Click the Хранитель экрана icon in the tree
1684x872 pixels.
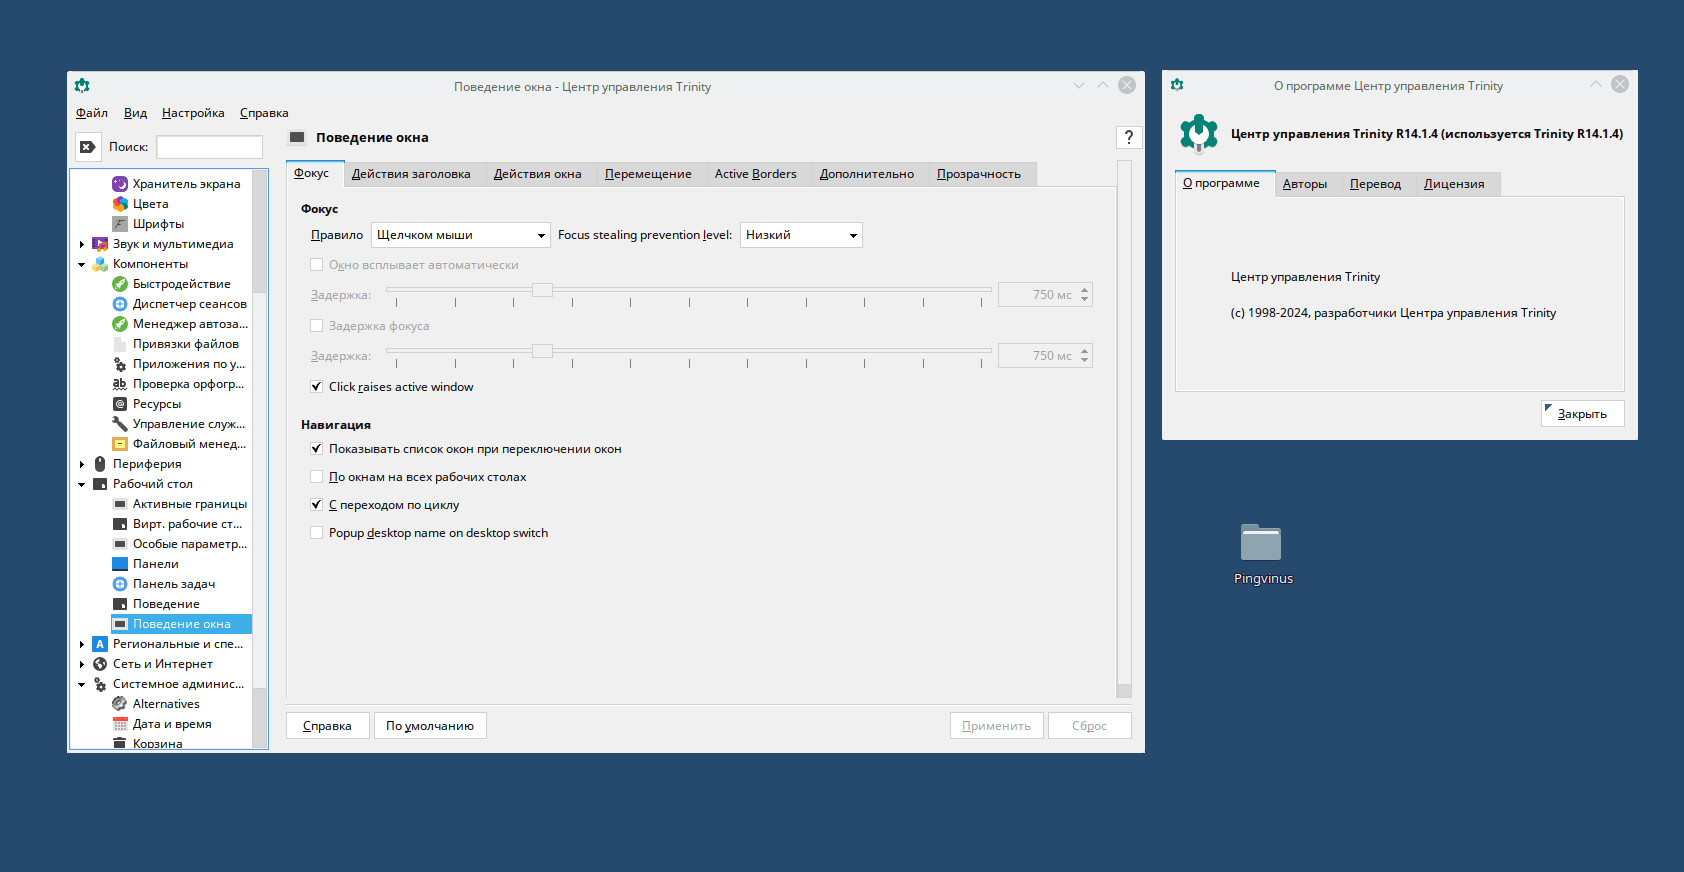(x=120, y=184)
